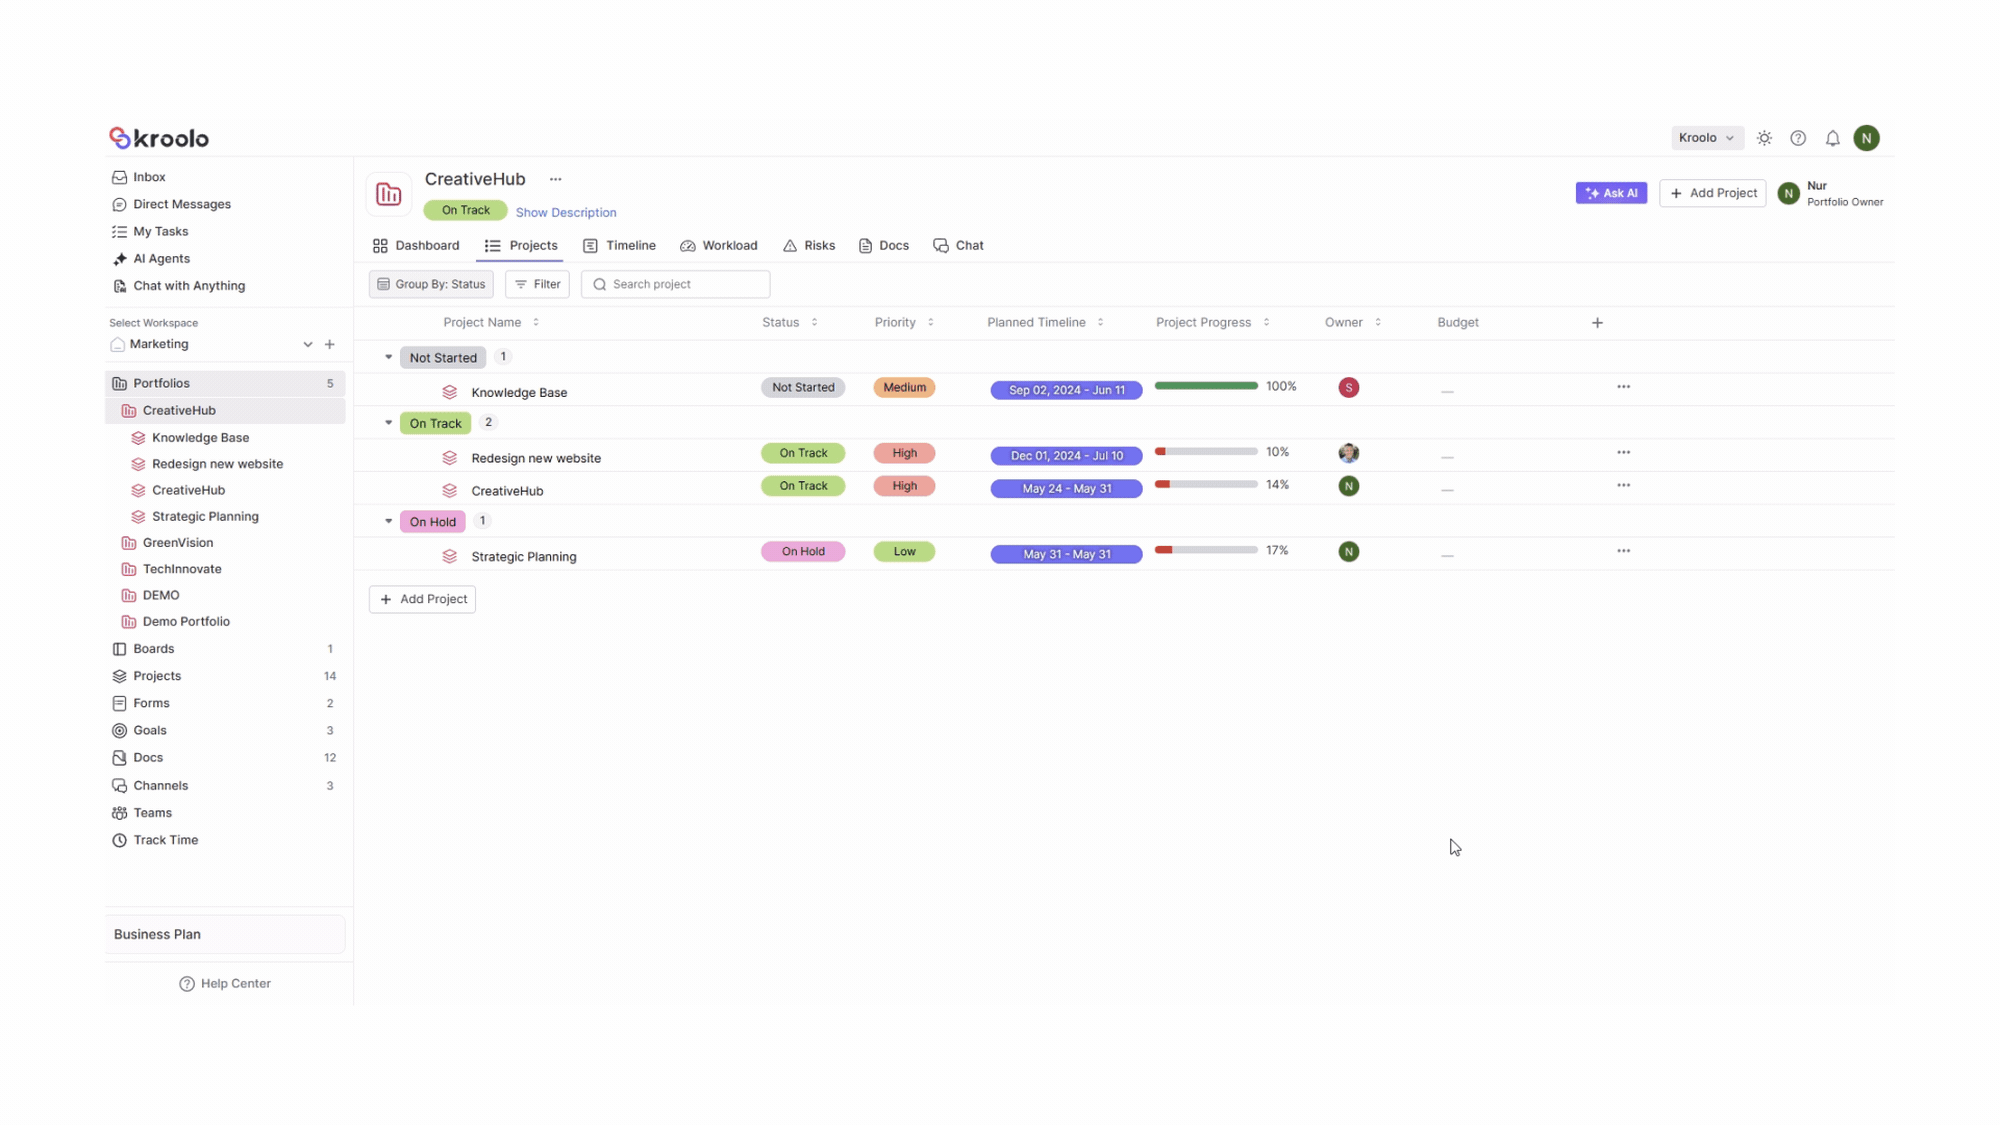Image resolution: width=2000 pixels, height=1125 pixels.
Task: Click the Show Description link
Action: coord(566,212)
